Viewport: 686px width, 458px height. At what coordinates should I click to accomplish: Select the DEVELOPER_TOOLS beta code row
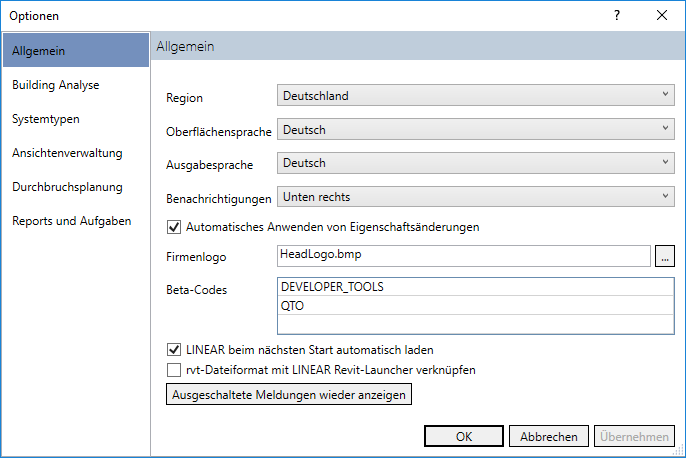[476, 287]
